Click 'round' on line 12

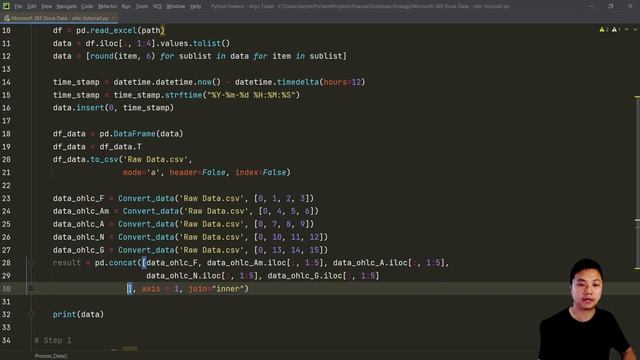pyautogui.click(x=102, y=56)
